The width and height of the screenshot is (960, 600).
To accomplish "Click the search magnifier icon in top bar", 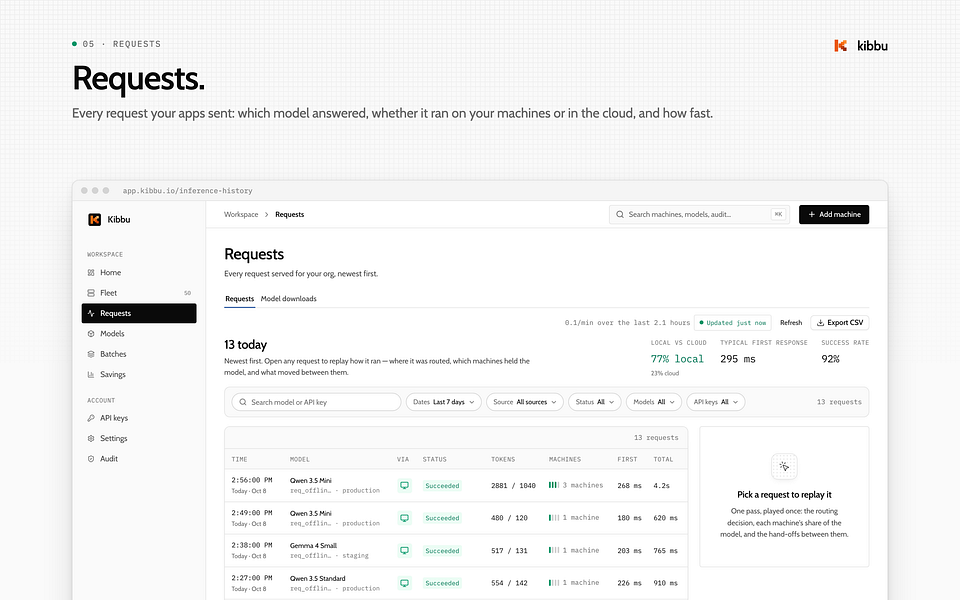I will click(620, 214).
